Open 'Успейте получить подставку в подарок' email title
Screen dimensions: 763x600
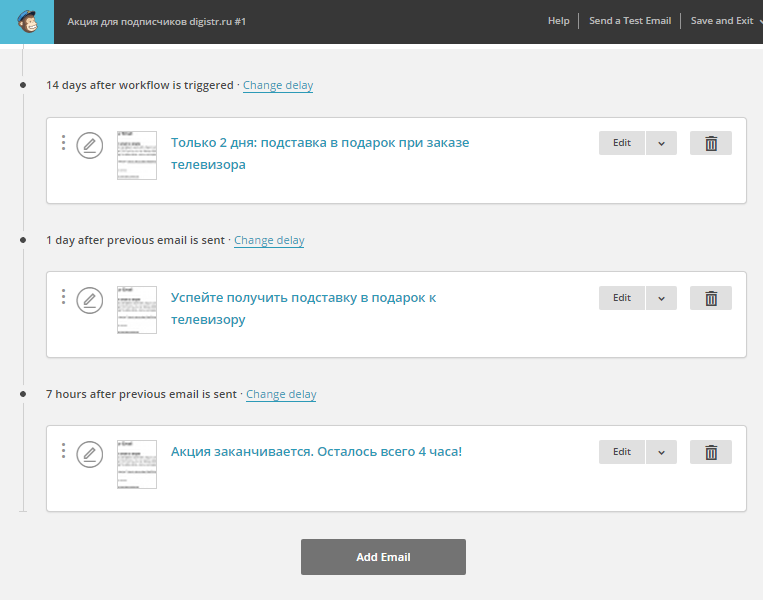coord(303,308)
